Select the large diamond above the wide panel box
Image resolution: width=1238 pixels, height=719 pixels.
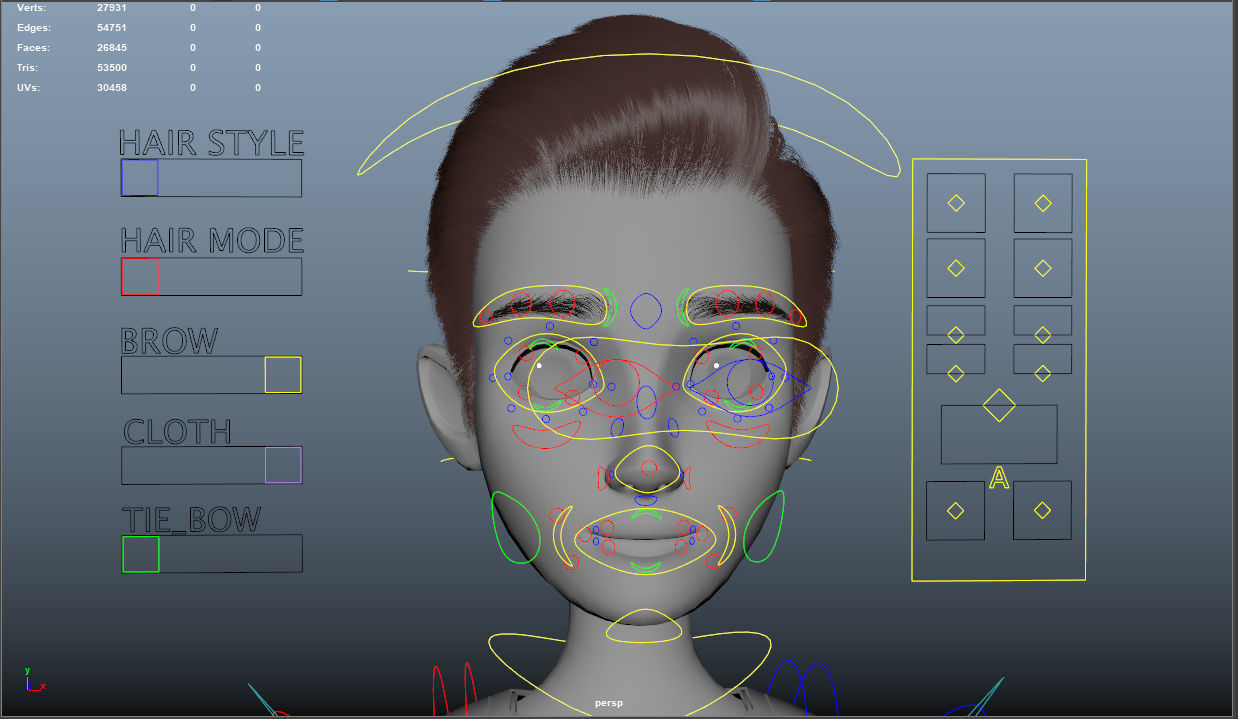pyautogui.click(x=999, y=405)
